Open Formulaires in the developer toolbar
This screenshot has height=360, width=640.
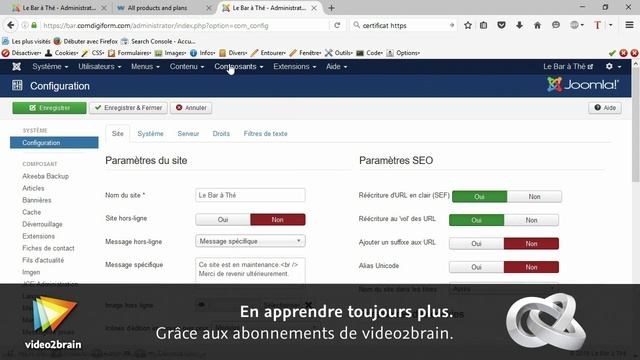point(130,53)
